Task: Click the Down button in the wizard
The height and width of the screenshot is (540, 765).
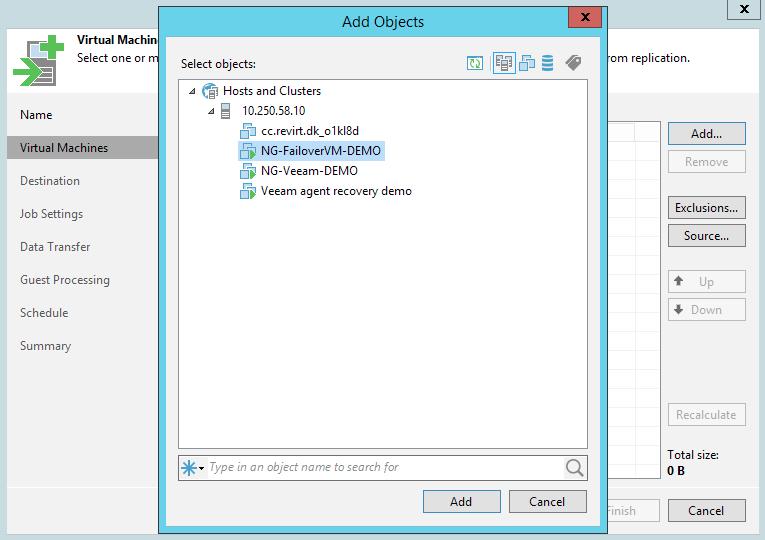Action: tap(706, 310)
